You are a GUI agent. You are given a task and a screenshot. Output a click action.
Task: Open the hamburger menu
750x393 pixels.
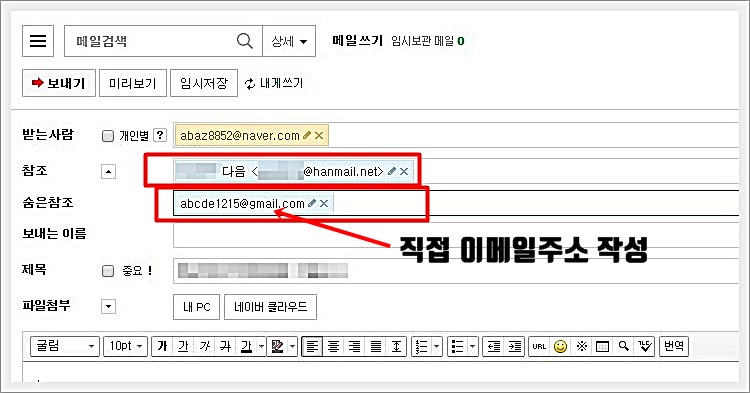coord(38,41)
